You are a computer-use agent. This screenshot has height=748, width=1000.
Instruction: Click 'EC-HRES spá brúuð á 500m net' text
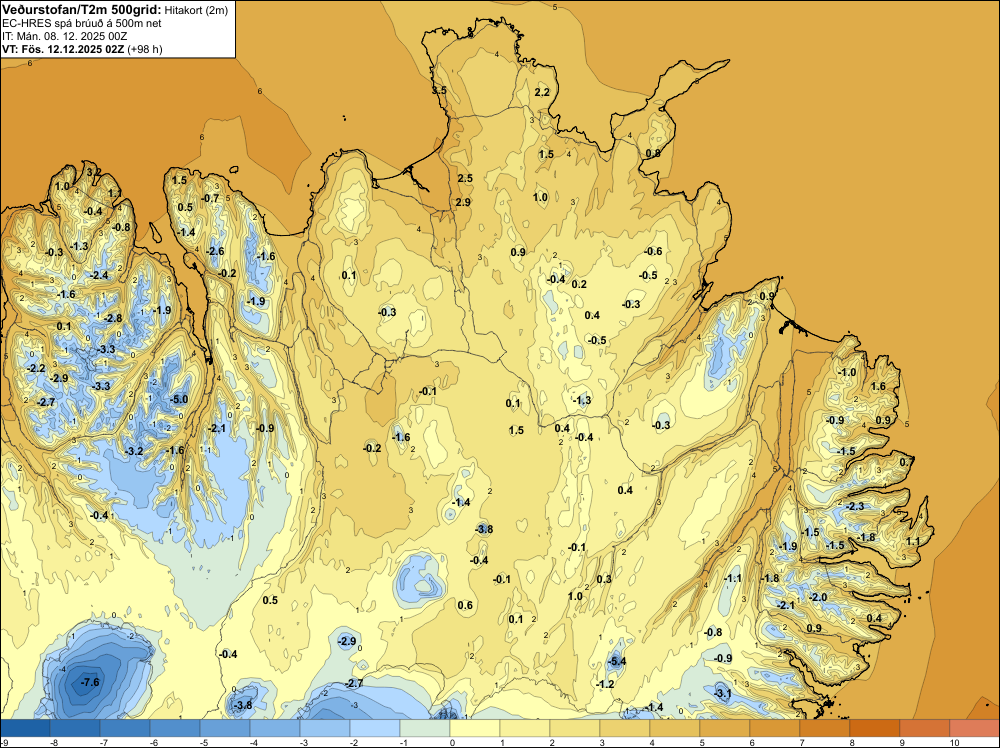[x=82, y=23]
